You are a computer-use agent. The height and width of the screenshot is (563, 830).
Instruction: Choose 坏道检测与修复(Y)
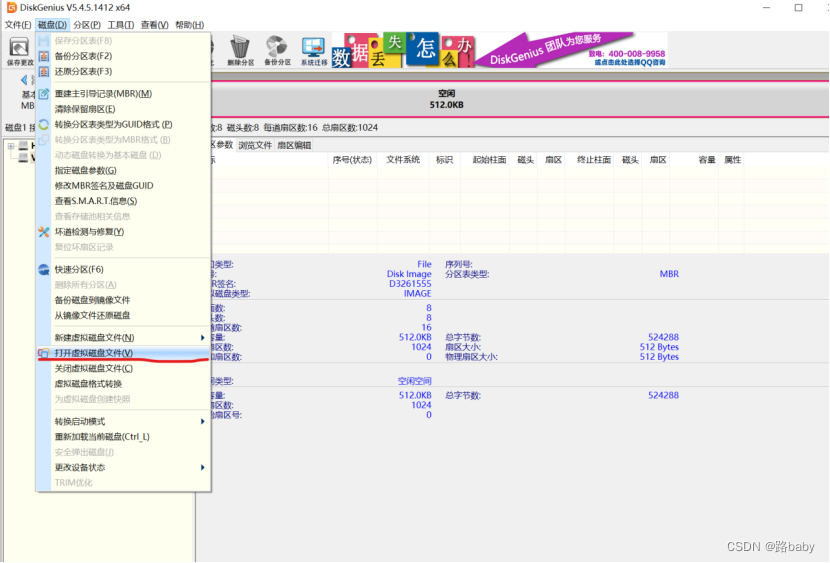click(123, 232)
